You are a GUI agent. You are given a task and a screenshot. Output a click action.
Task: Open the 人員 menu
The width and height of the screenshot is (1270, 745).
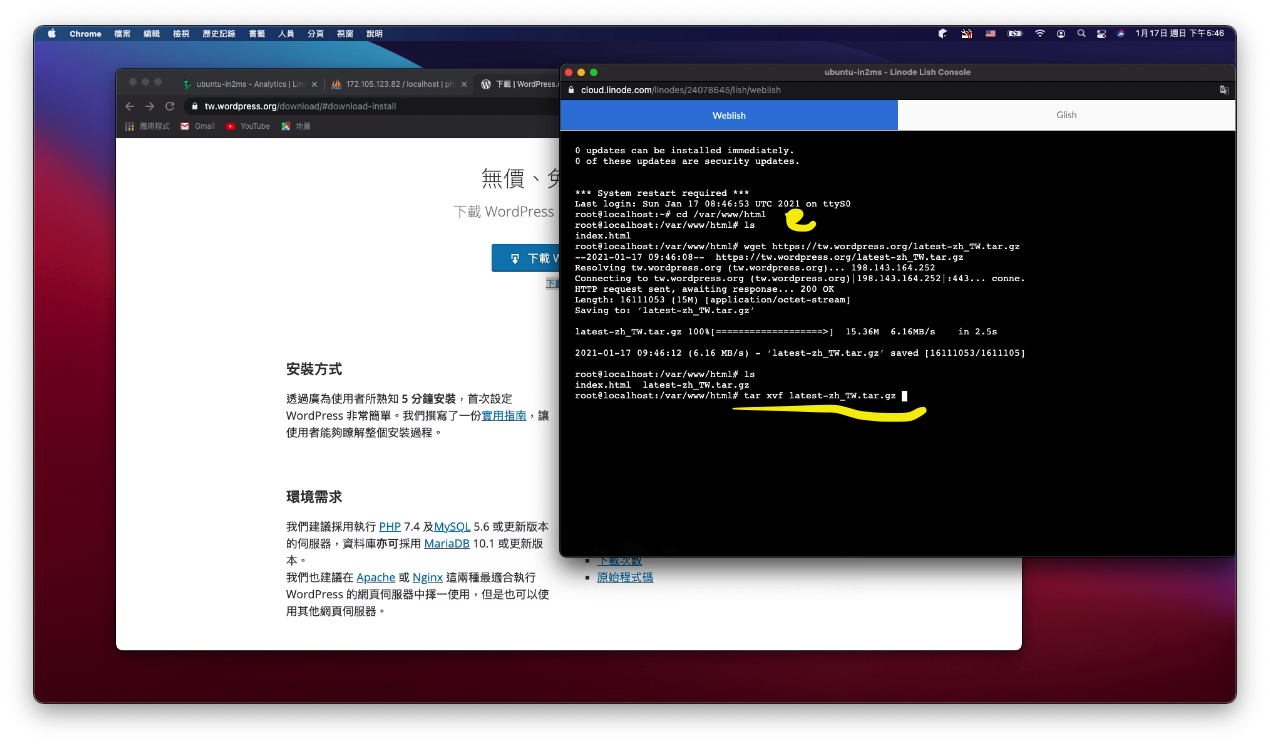click(286, 33)
